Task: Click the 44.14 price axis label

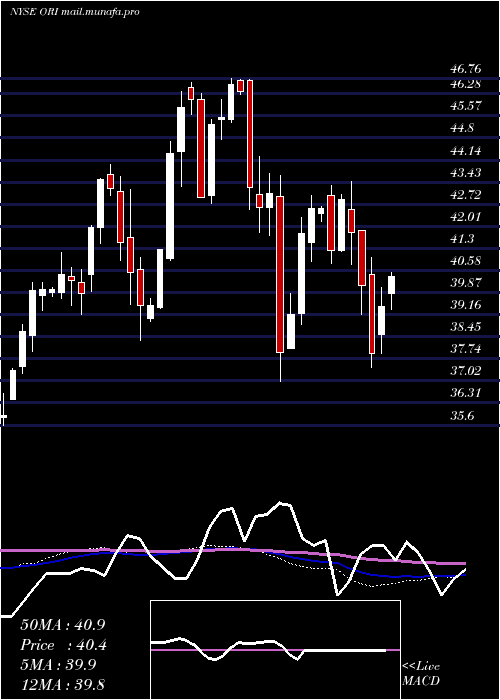Action: [x=465, y=150]
